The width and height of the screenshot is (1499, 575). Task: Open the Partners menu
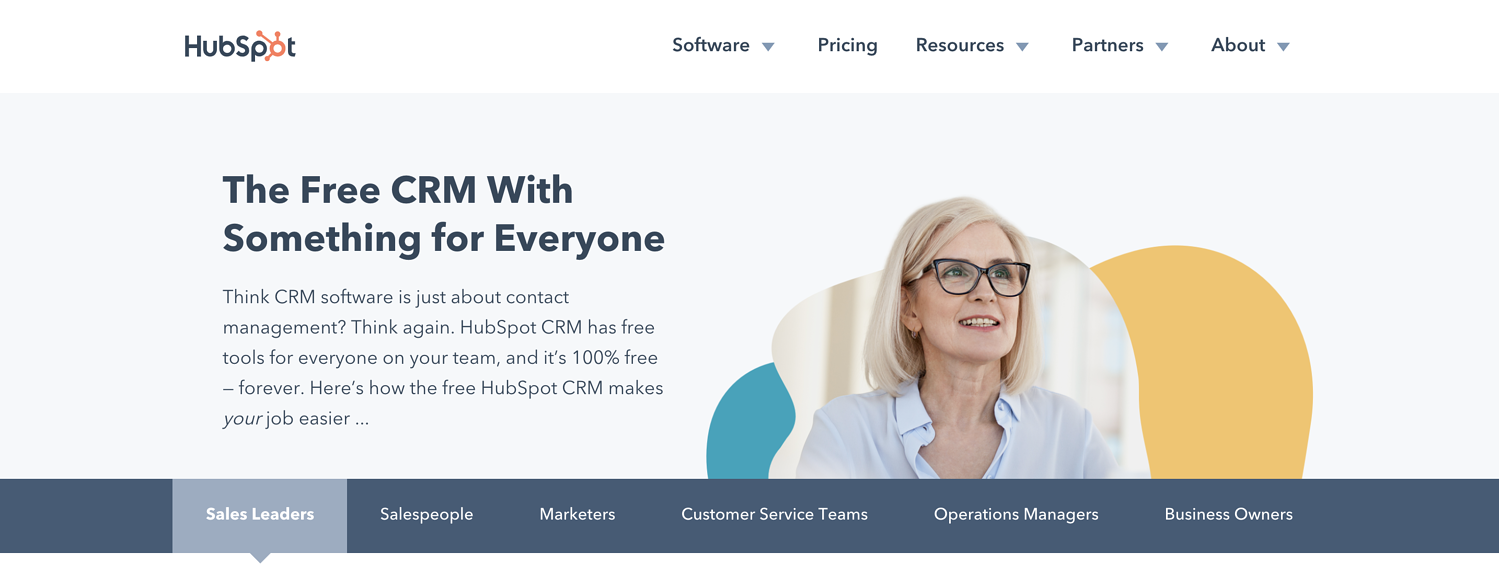coord(1107,45)
